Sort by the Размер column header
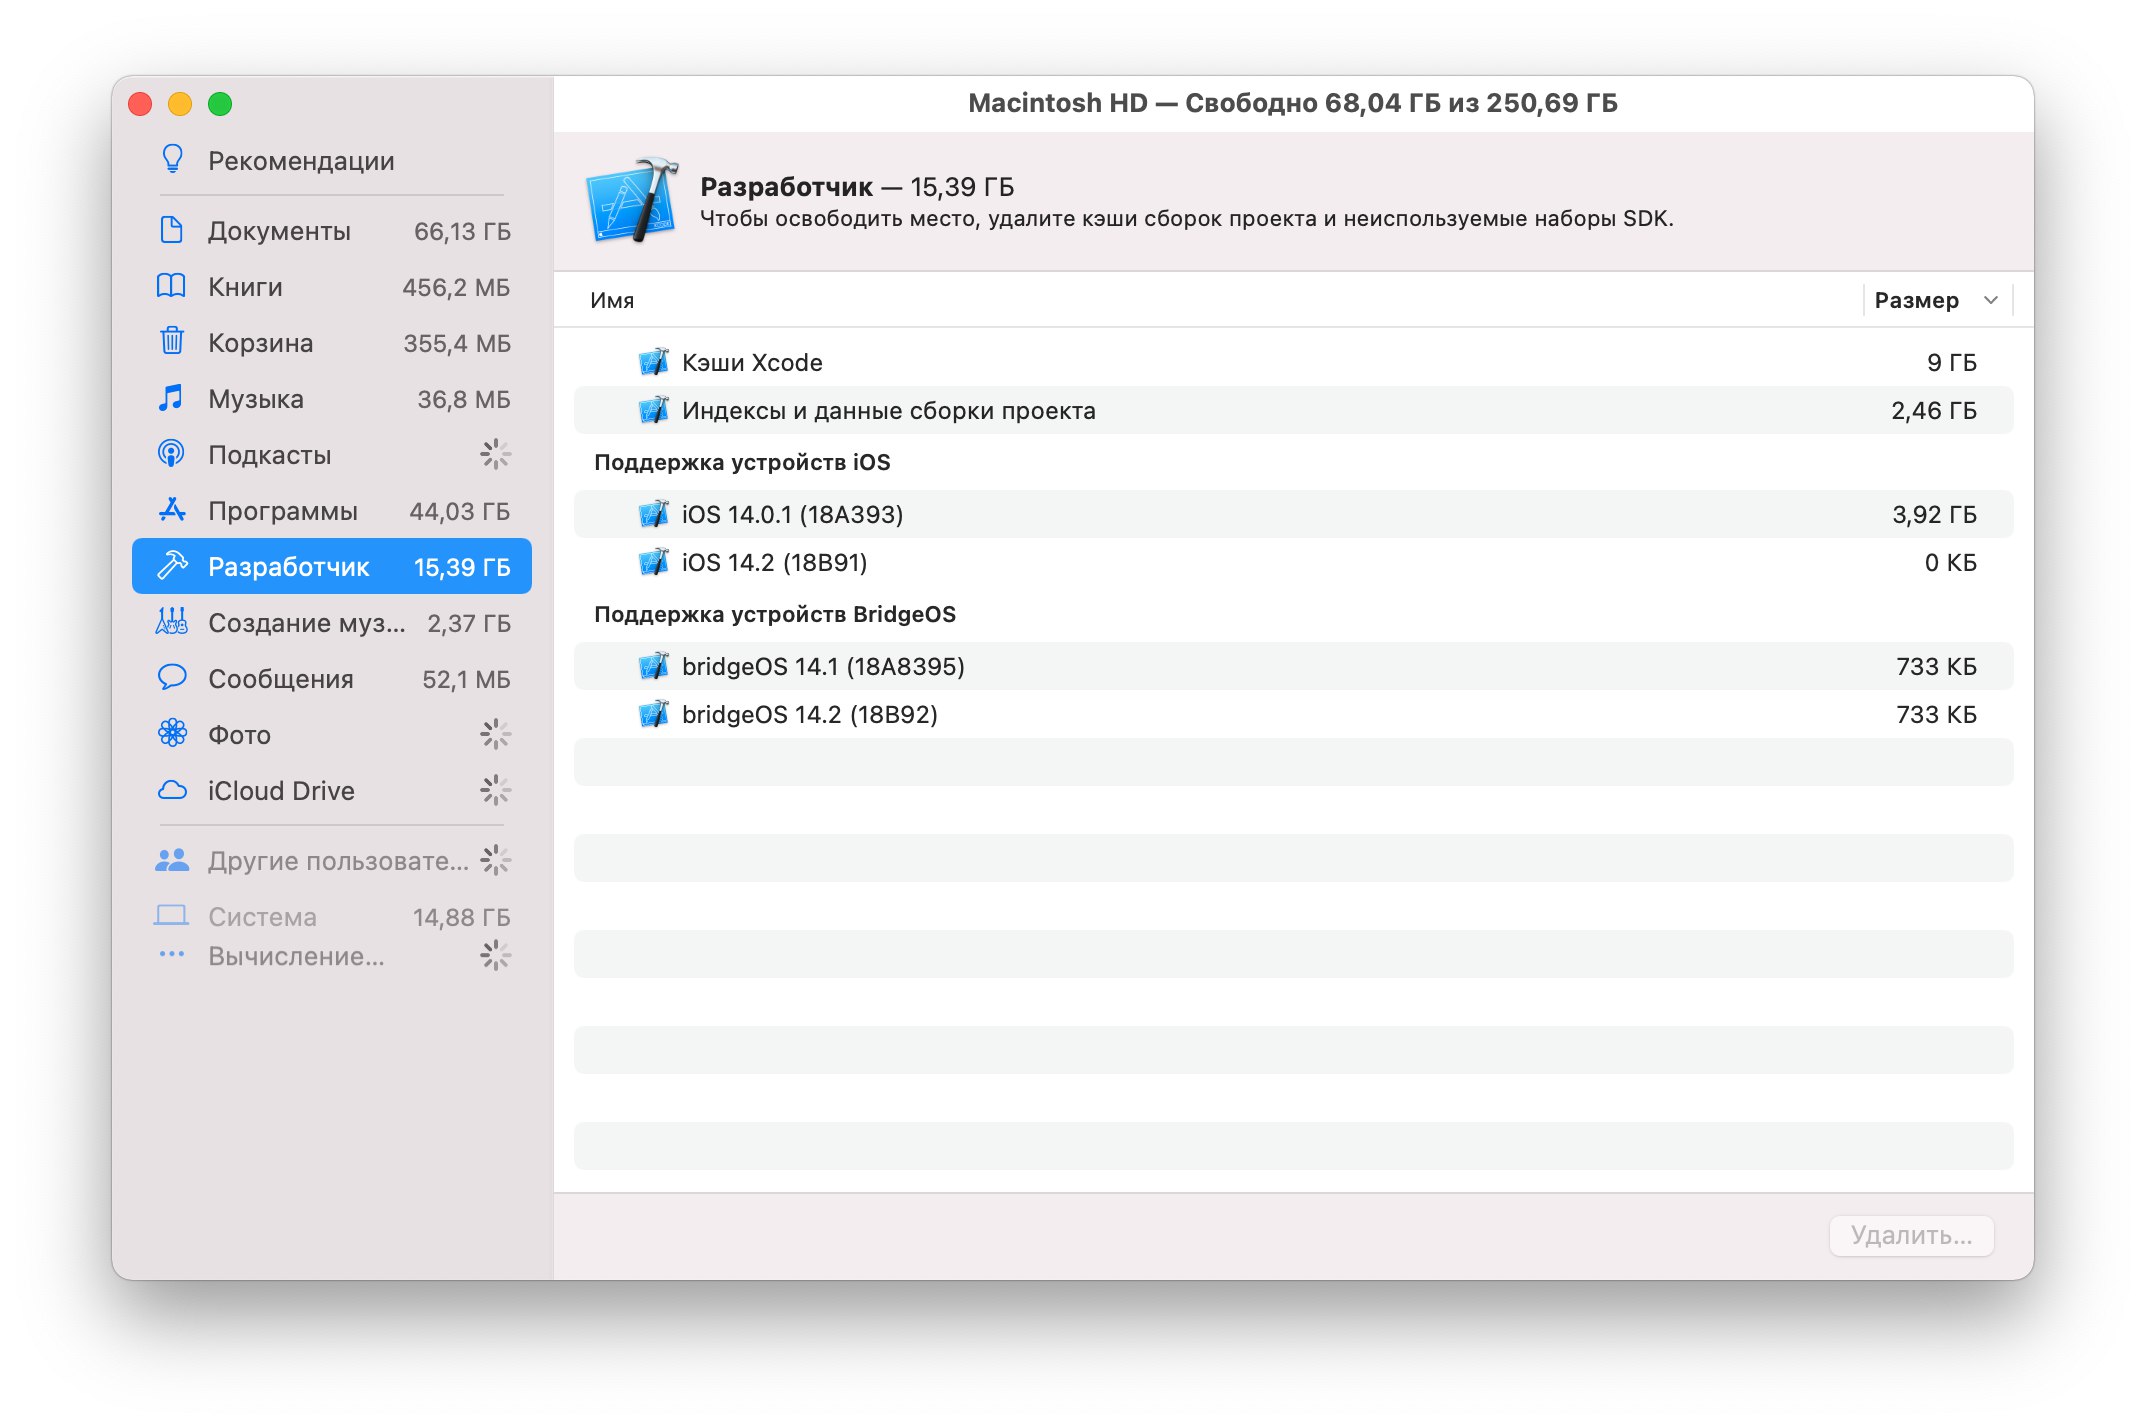Image resolution: width=2146 pixels, height=1428 pixels. coord(1916,300)
